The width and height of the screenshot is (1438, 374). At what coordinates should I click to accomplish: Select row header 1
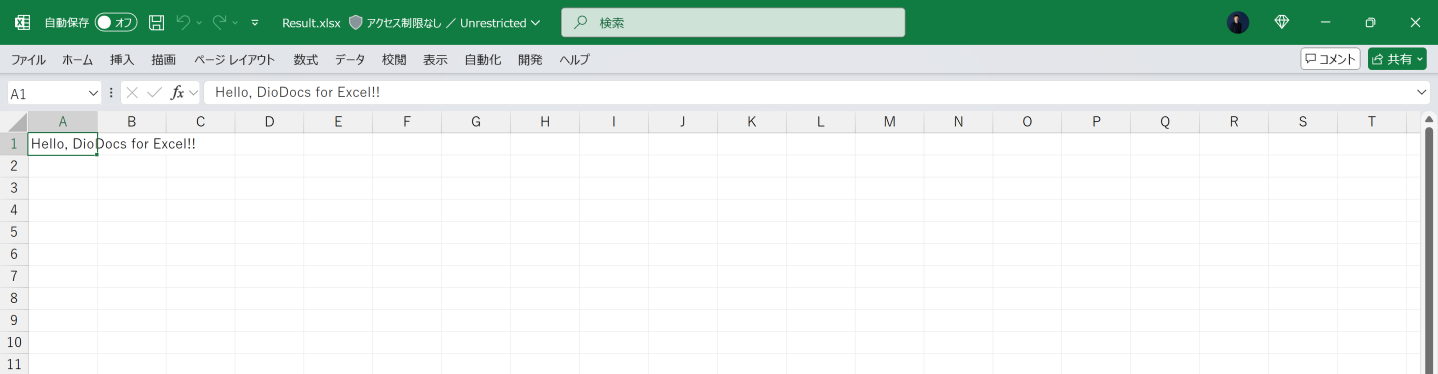(x=14, y=144)
